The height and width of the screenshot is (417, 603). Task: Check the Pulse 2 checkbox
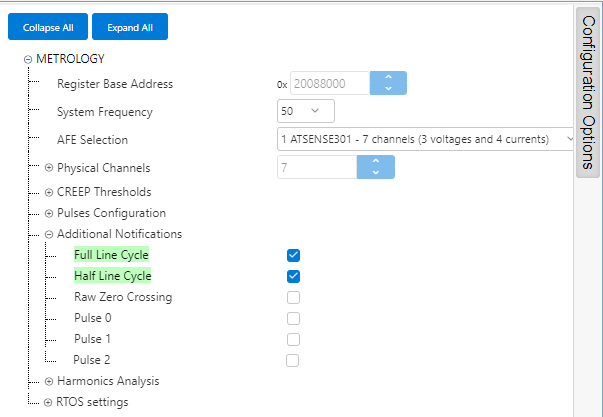[x=293, y=360]
